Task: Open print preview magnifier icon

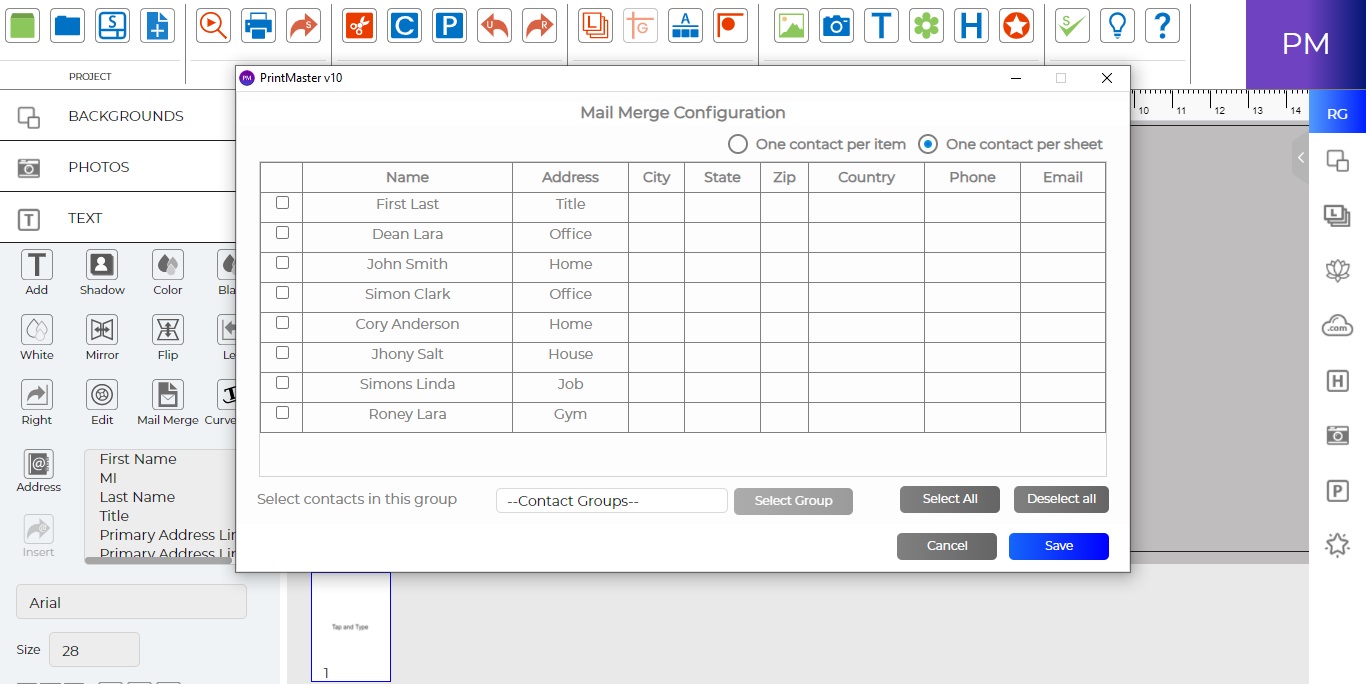Action: tap(213, 26)
